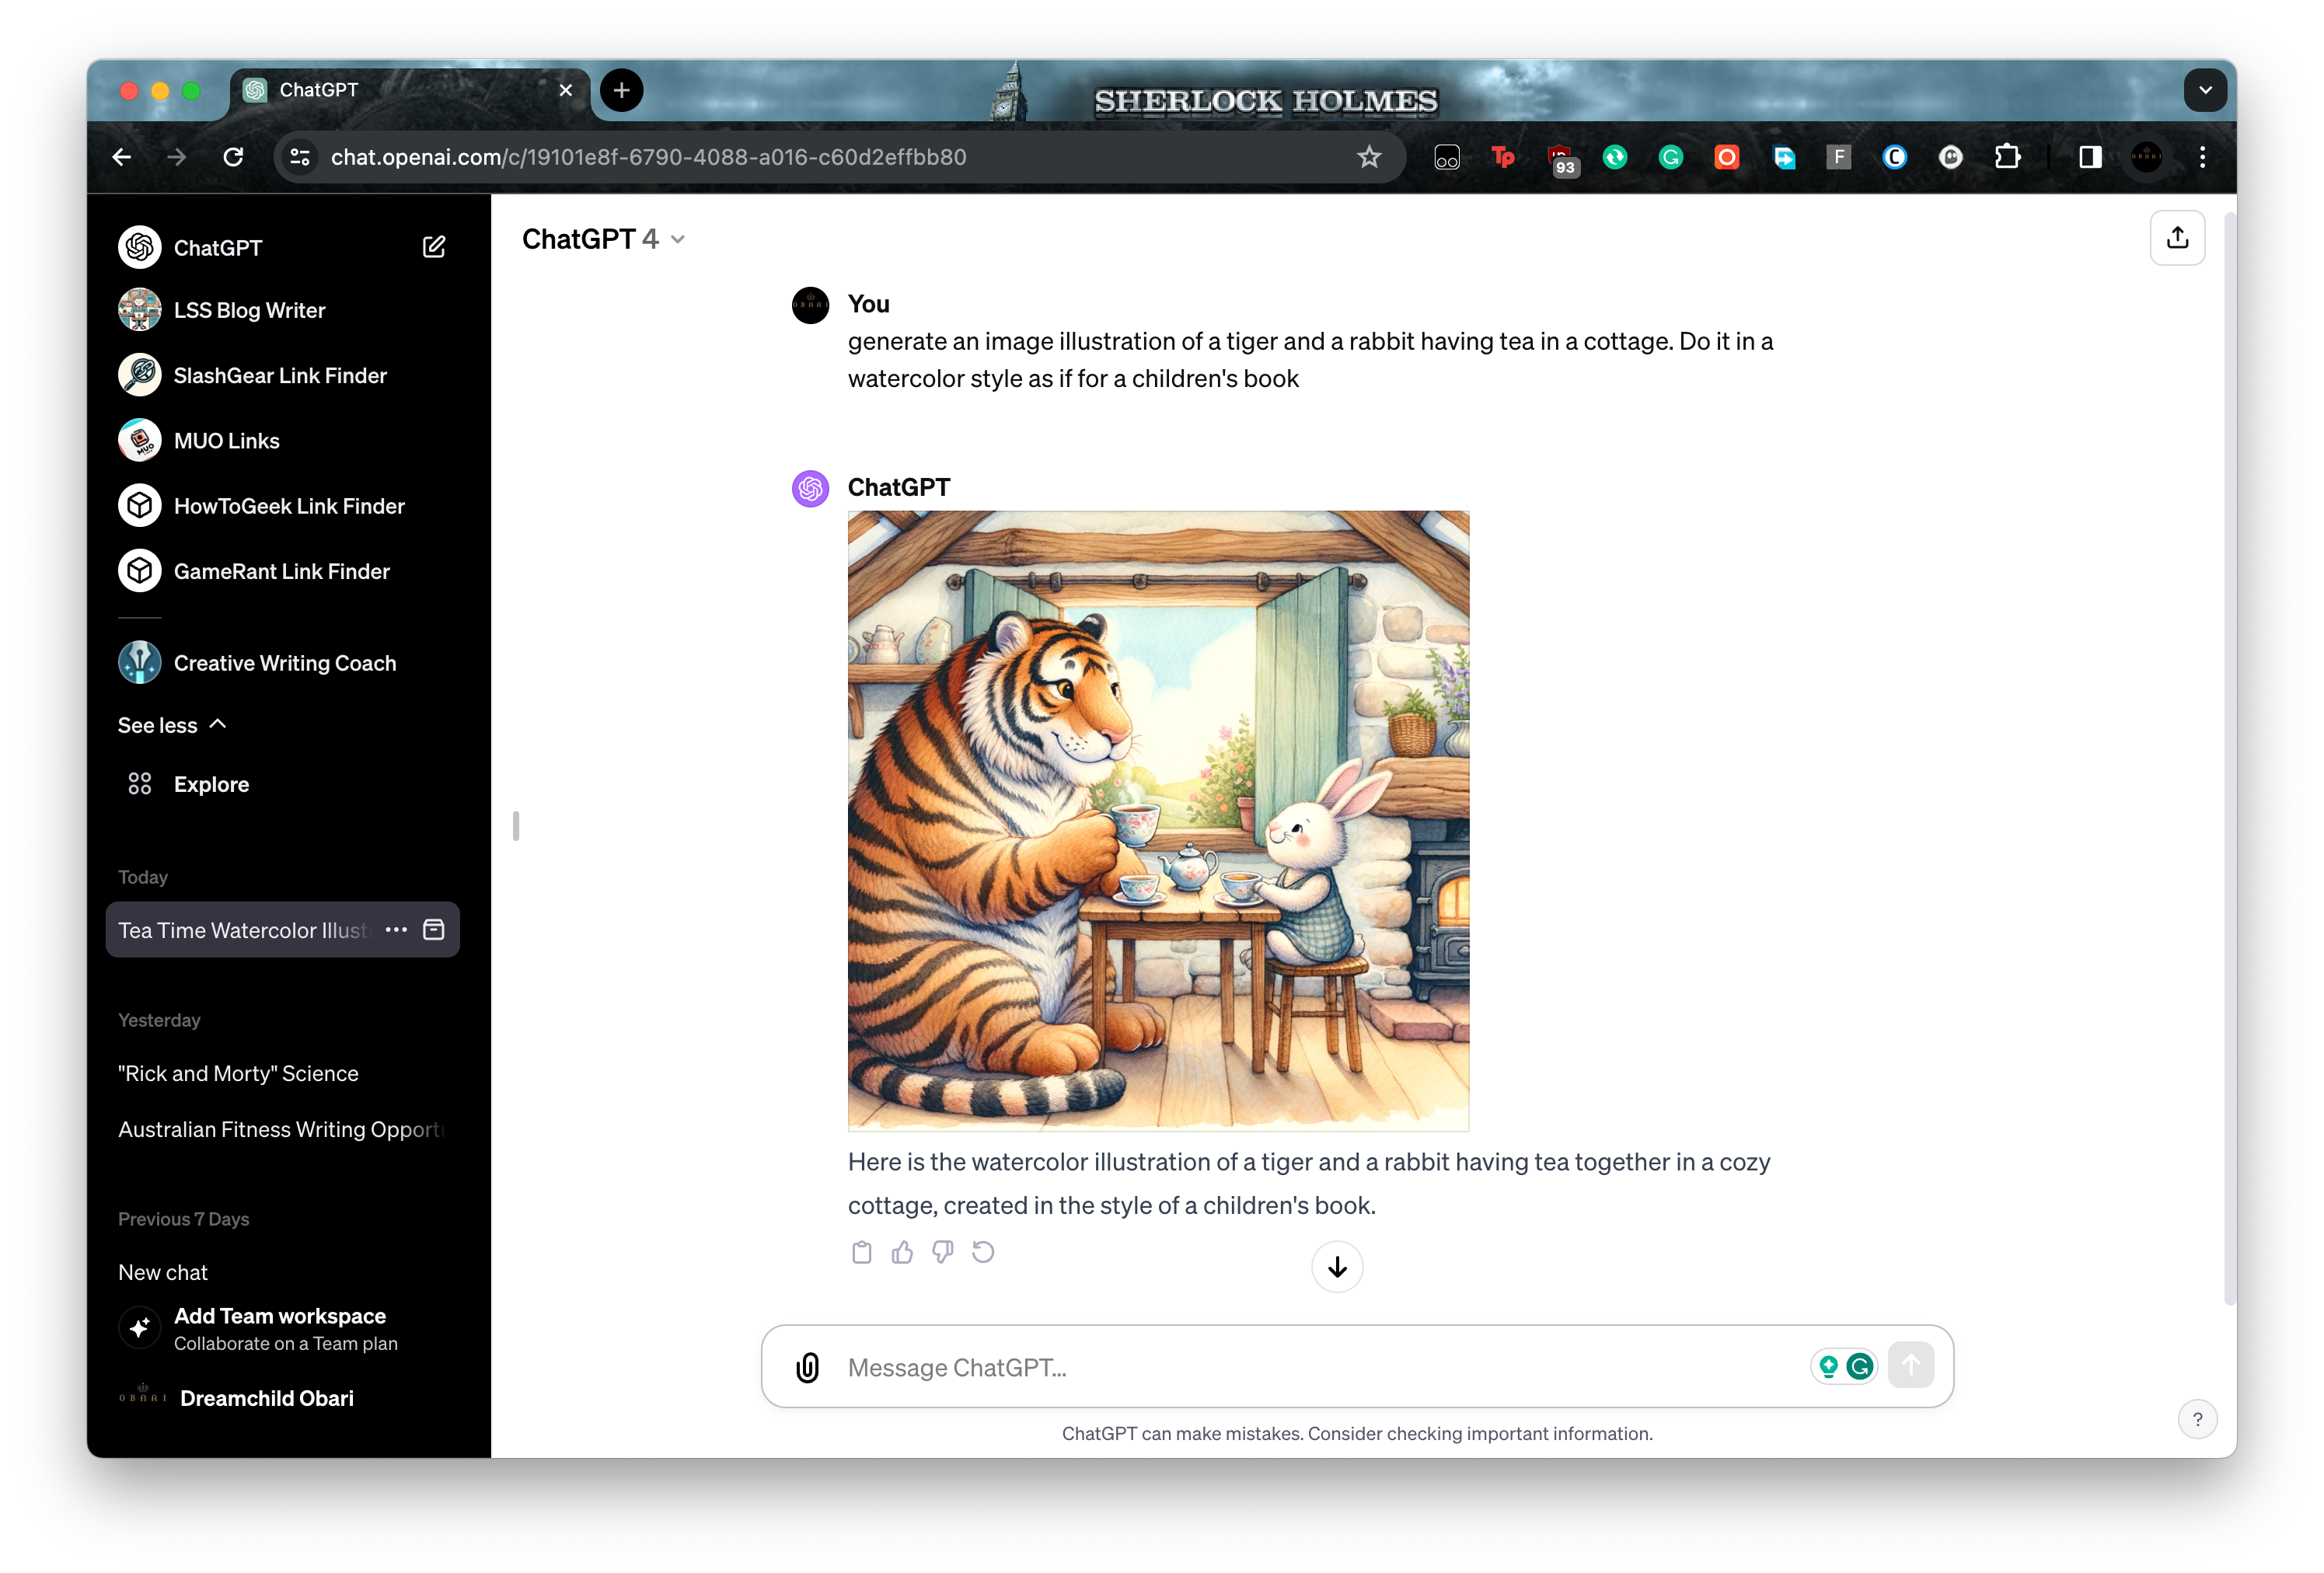
Task: Copy ChatGPT's response via clipboard icon
Action: point(861,1252)
